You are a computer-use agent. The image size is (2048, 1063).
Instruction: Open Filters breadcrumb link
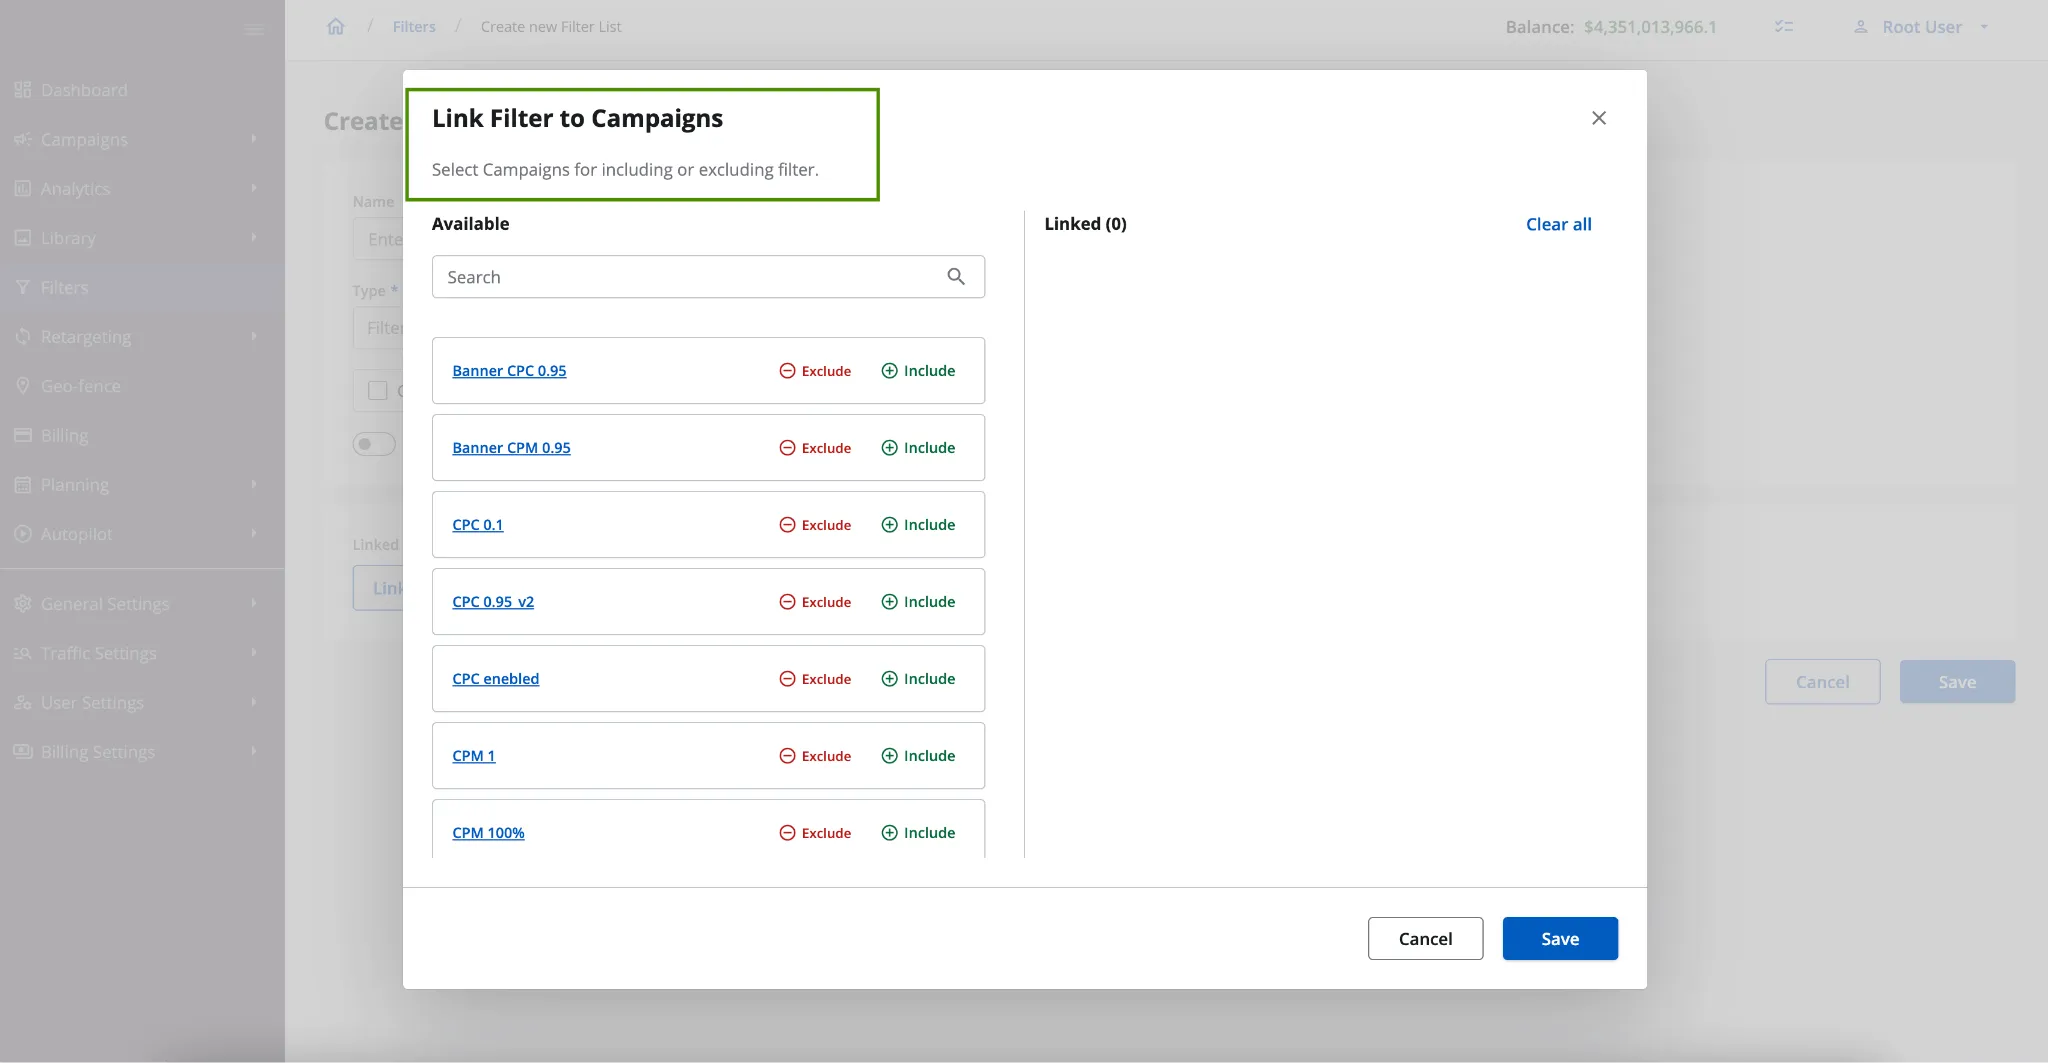[x=414, y=27]
